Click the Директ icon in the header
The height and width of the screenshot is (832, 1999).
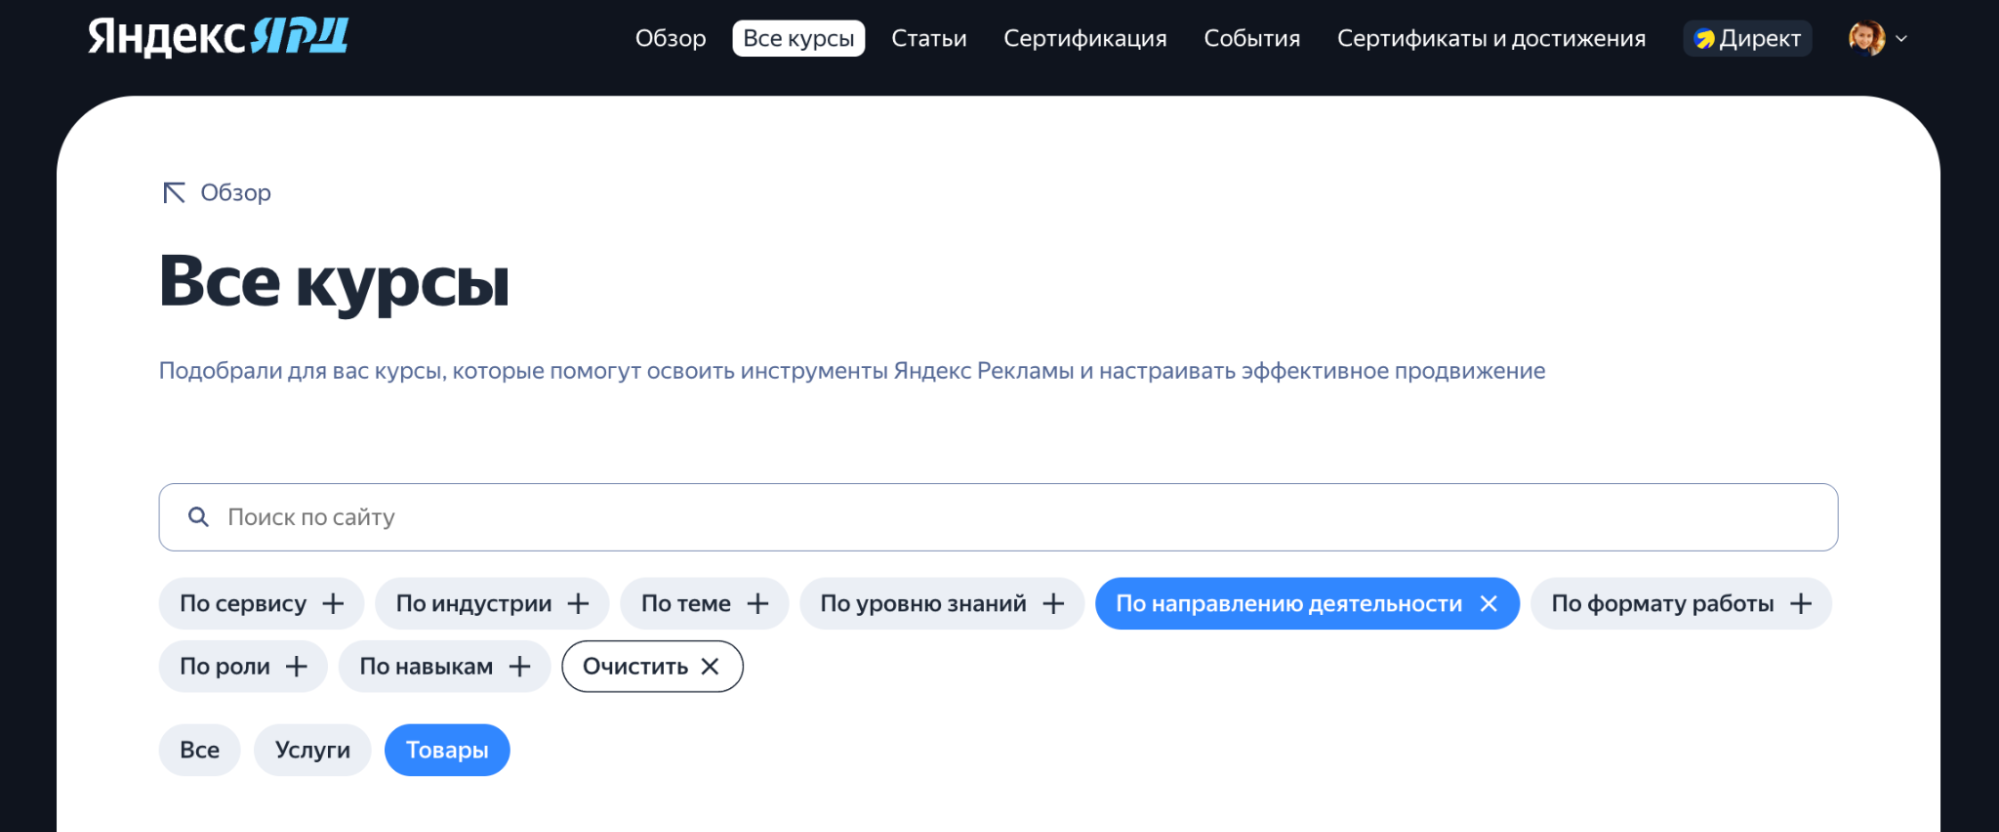click(x=1705, y=39)
